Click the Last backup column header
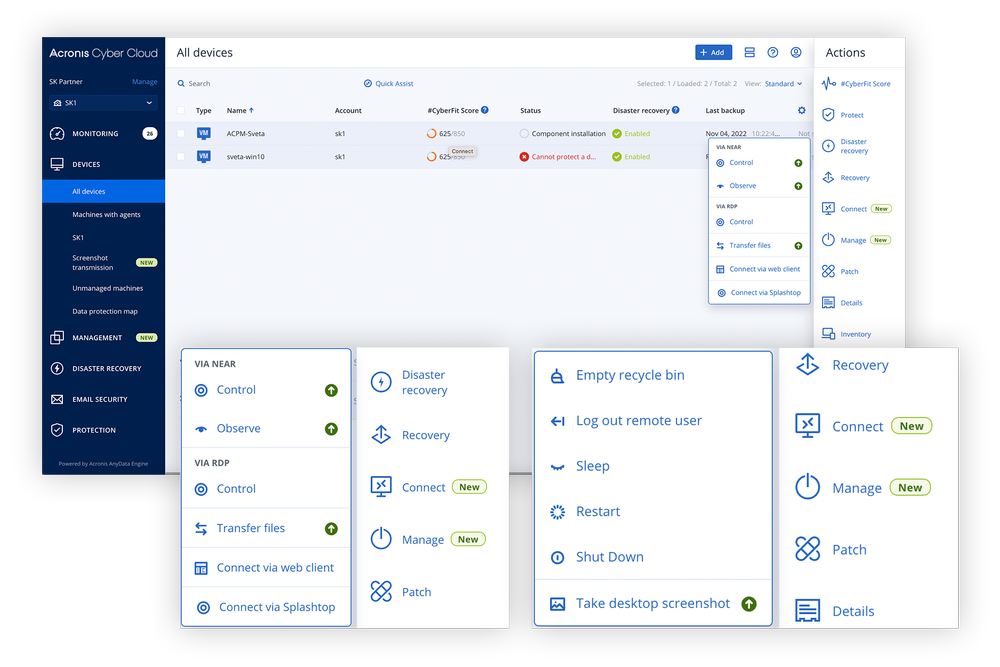Viewport: 1000px width, 667px height. [x=724, y=110]
